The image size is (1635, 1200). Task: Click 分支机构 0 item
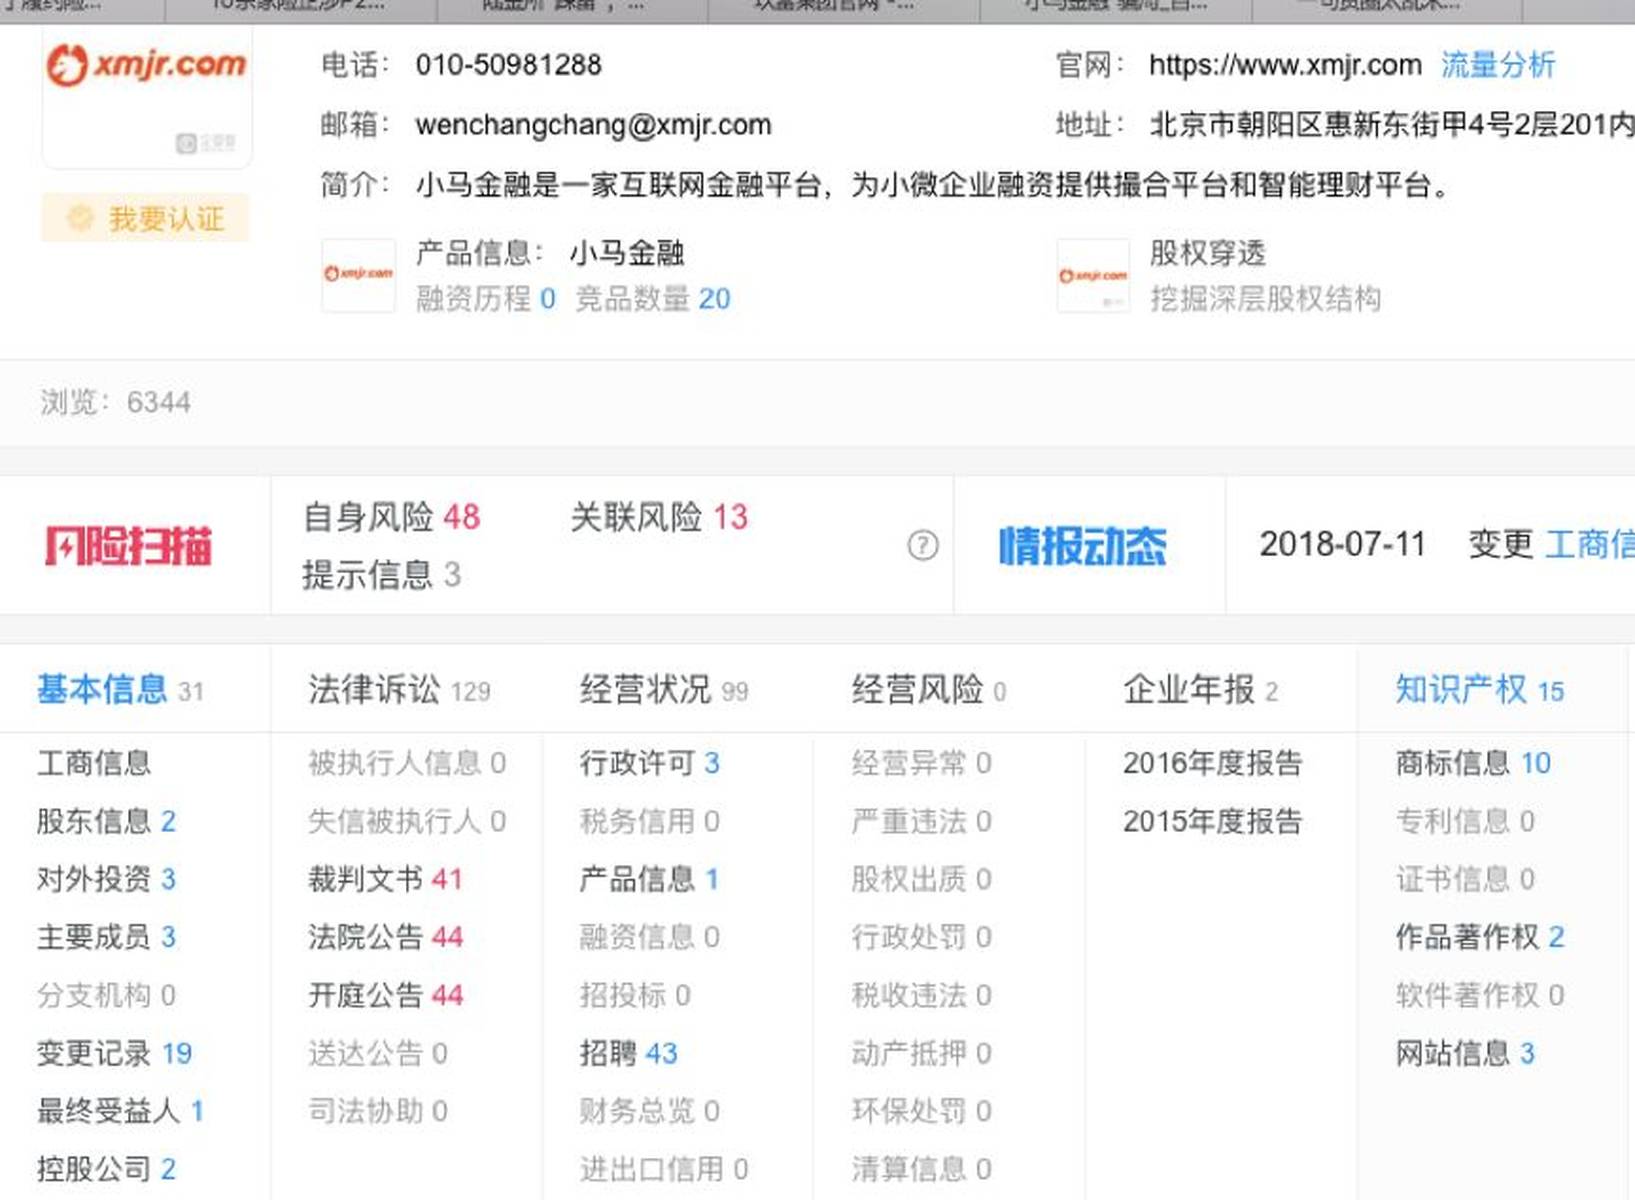(106, 995)
